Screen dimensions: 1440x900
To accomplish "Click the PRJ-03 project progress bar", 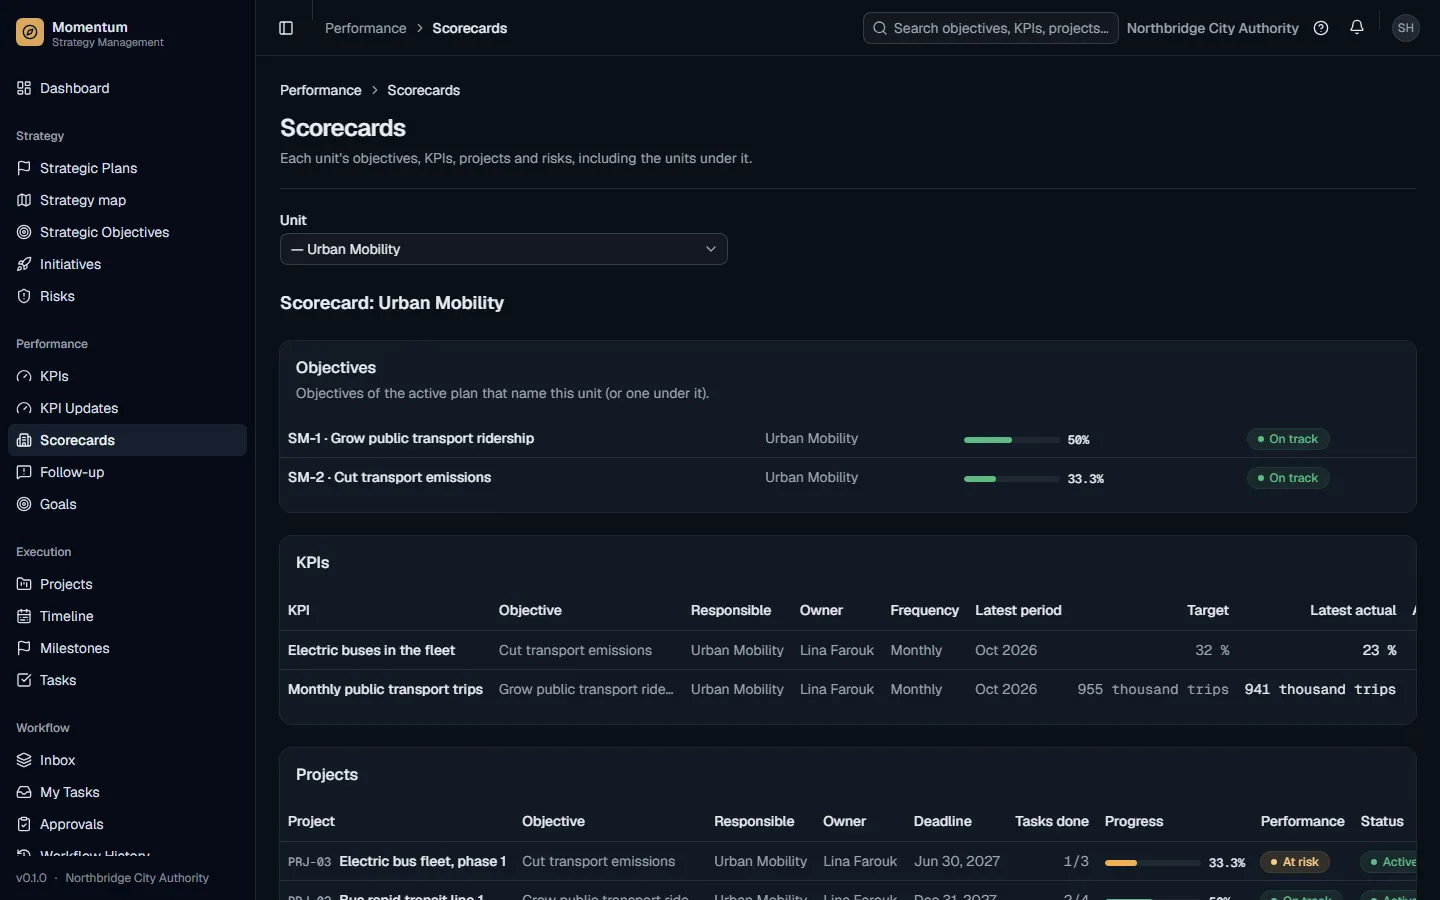I will point(1152,863).
